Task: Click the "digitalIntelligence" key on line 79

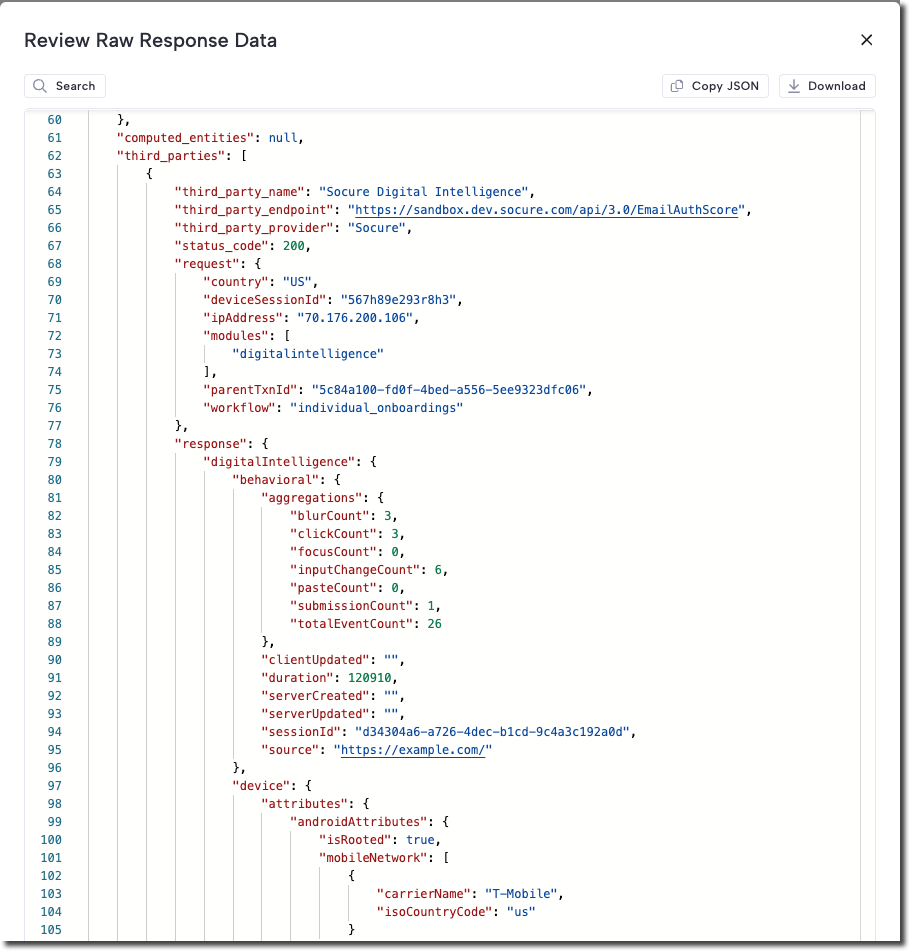Action: coord(279,462)
